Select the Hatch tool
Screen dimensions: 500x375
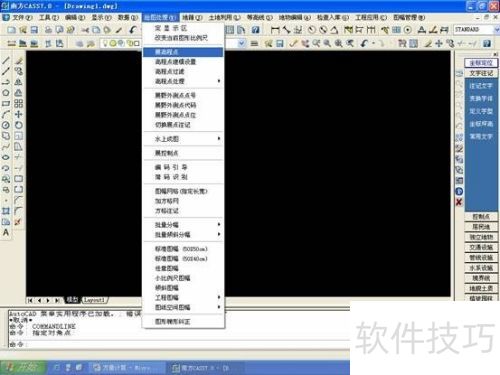coord(6,211)
